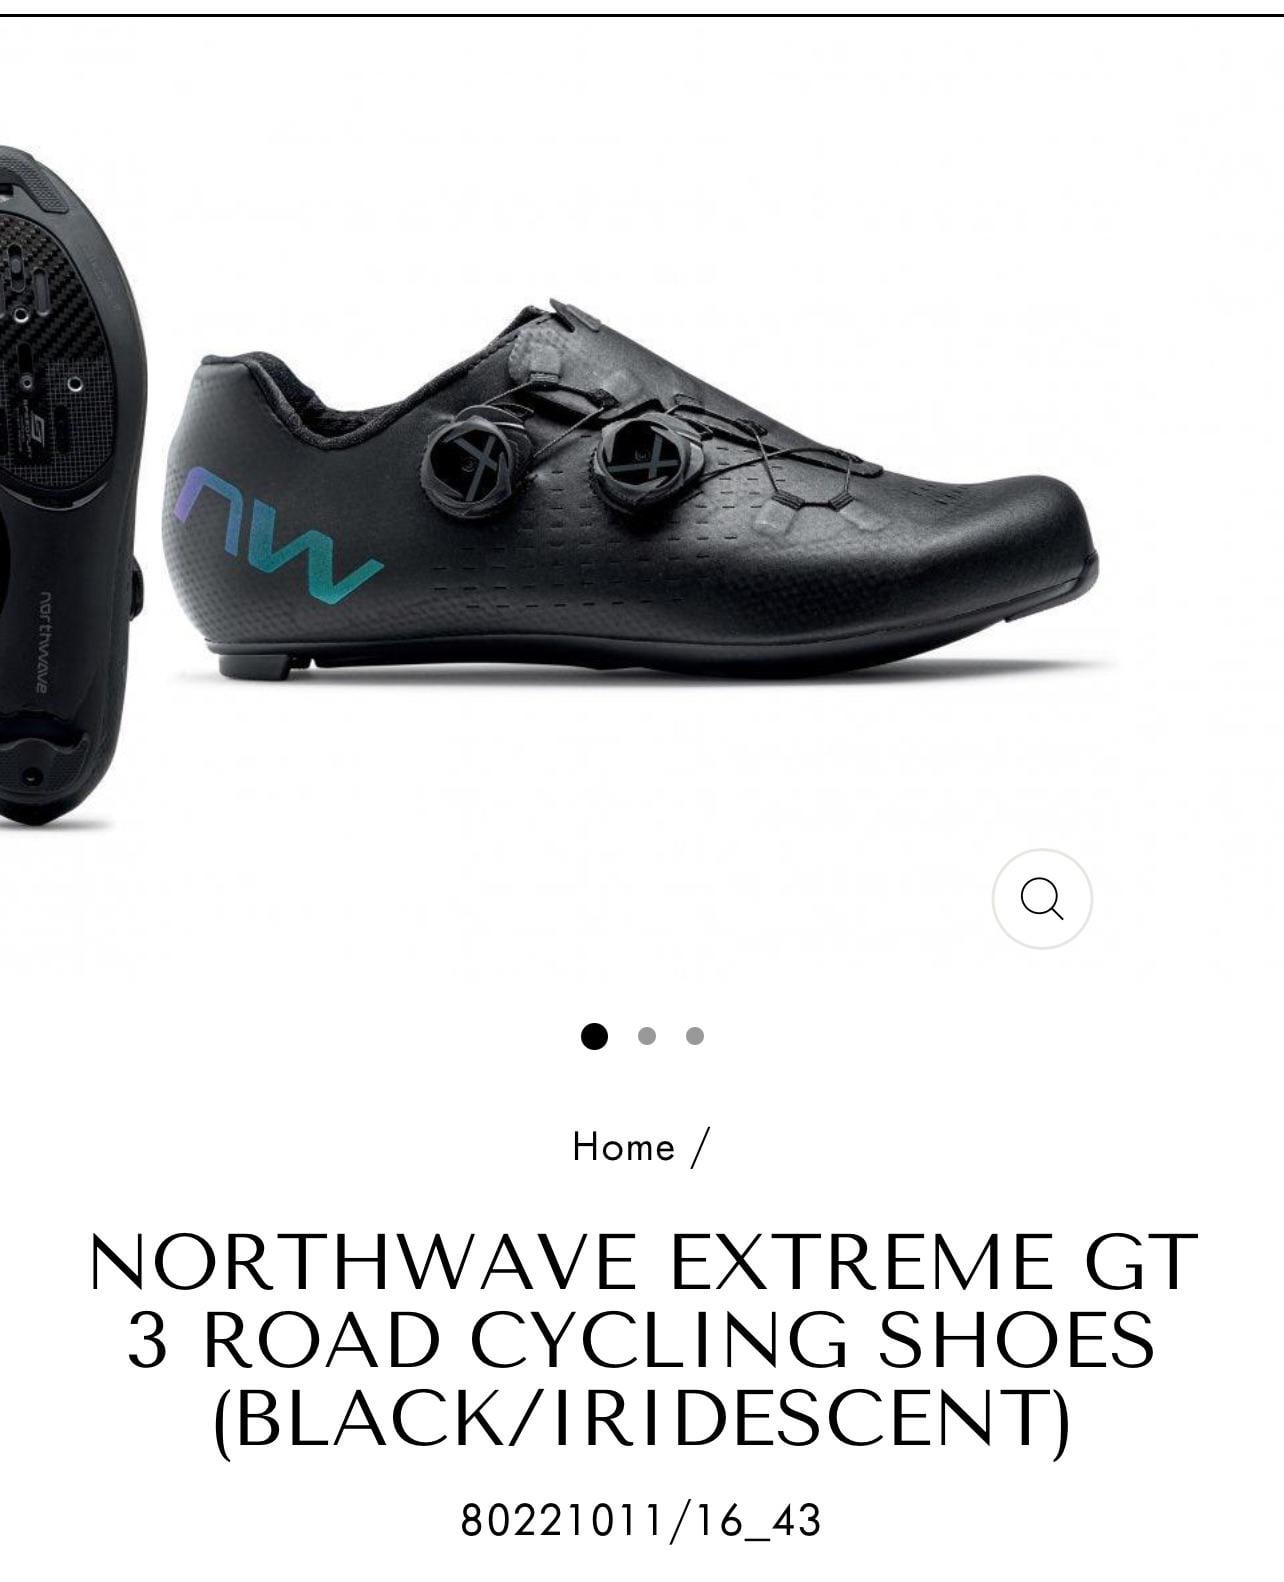Click the iridescent NW logo on shoe
1284x1582 pixels.
[276, 535]
